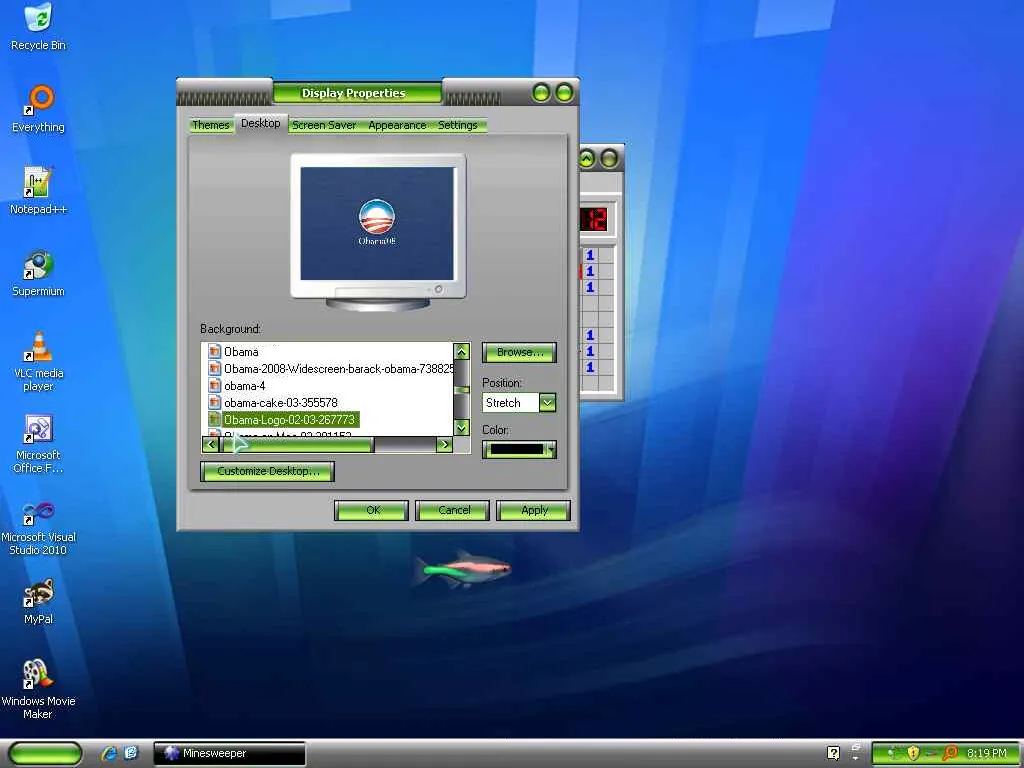Click the highlighted Obama-Logo-02-03-267773 item
The width and height of the screenshot is (1024, 768).
pos(290,419)
